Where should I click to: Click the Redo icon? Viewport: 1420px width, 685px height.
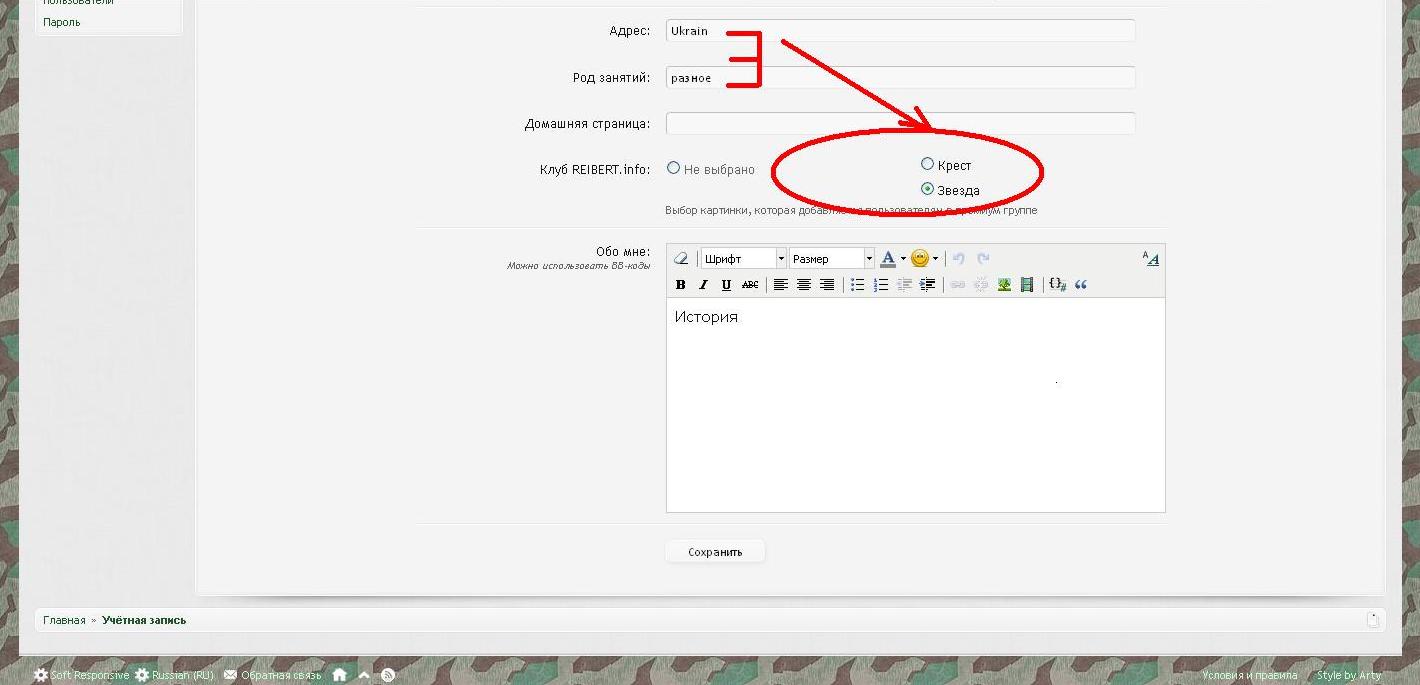coord(983,258)
